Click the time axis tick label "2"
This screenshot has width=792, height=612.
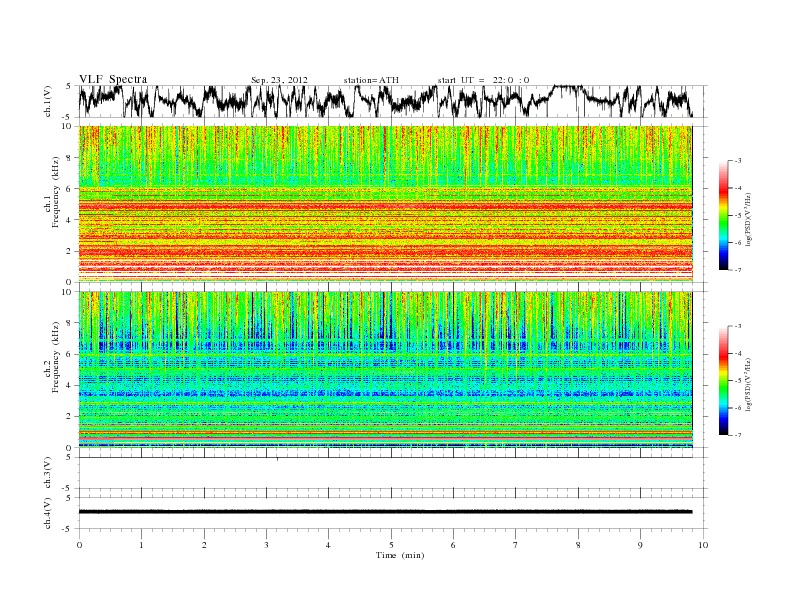[x=204, y=545]
